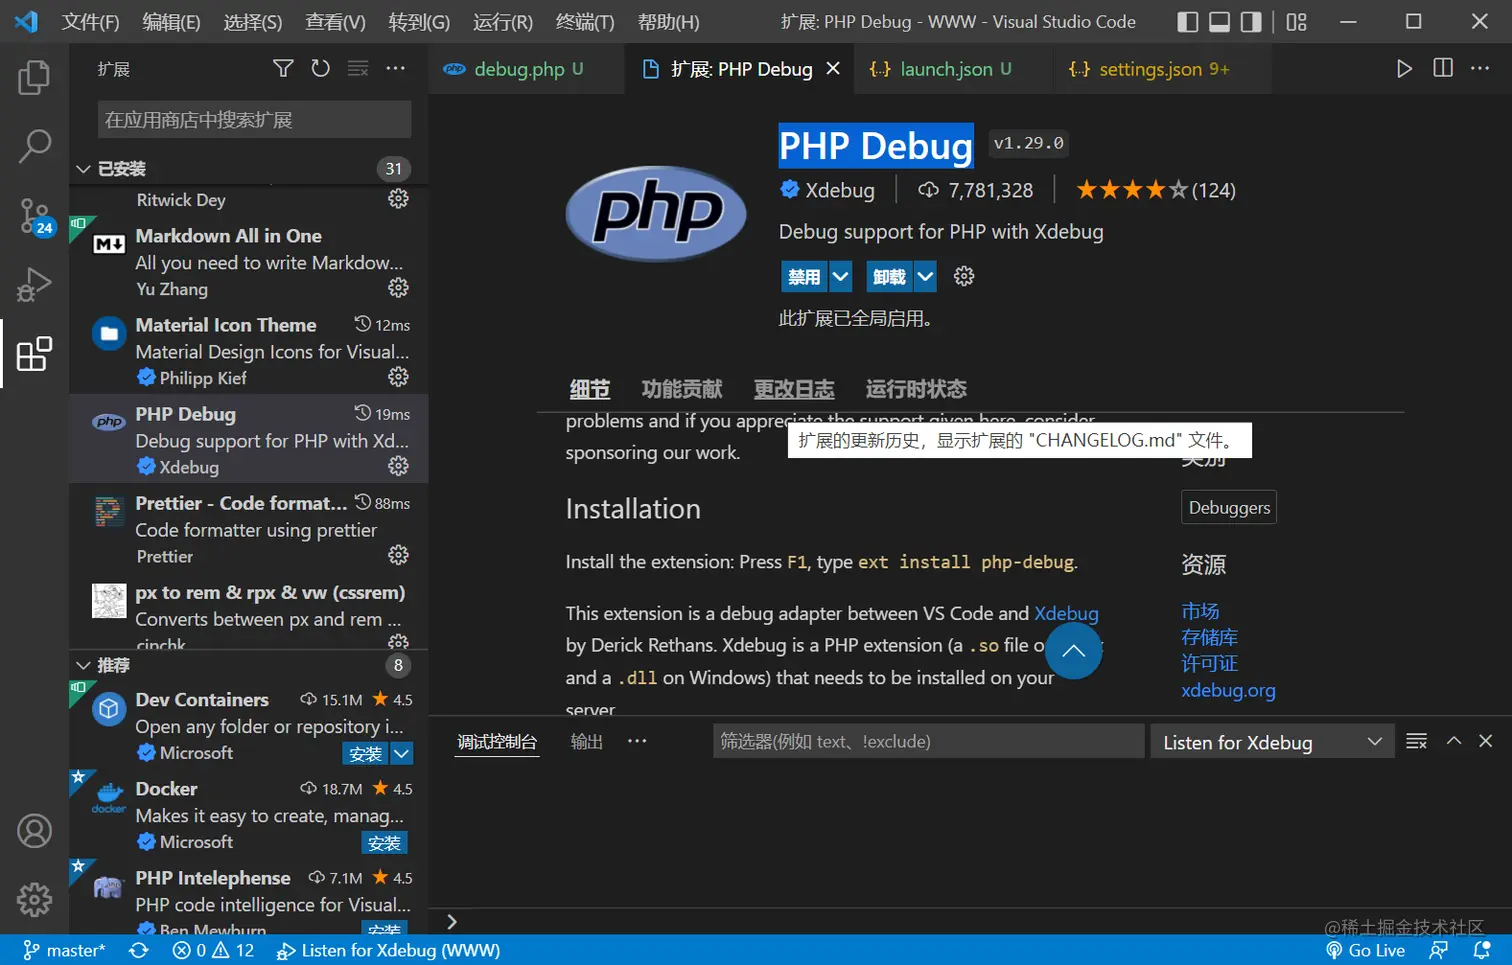Focus the extensions marketplace search box
1512x965 pixels.
254,120
